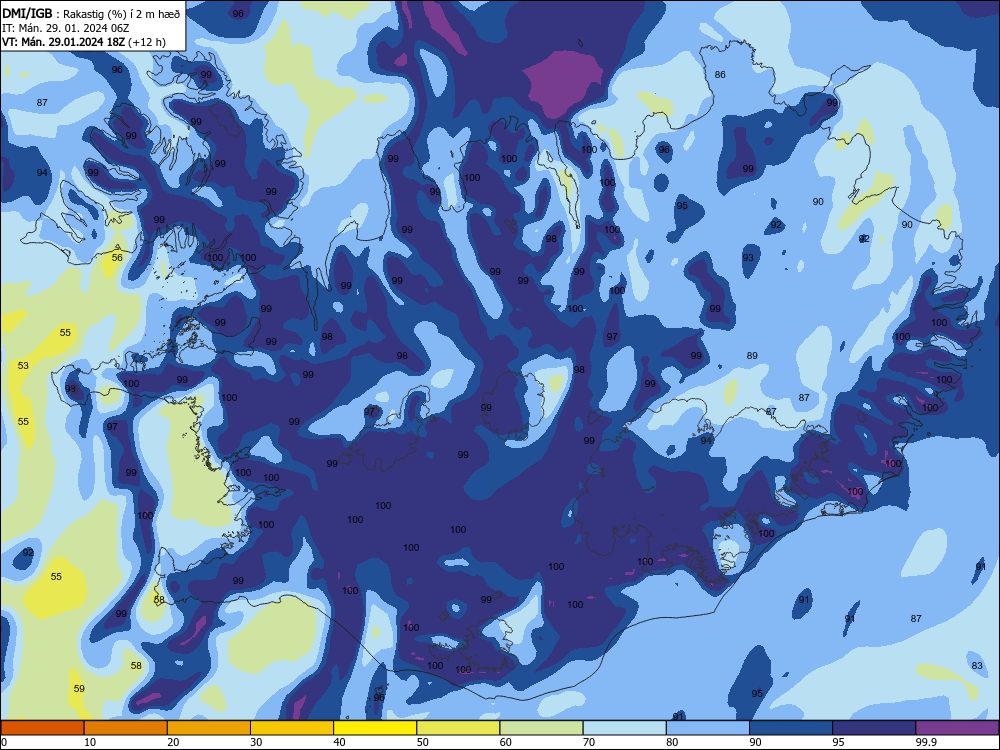This screenshot has width=1000, height=750.
Task: Select the "IT: Mán. 29. 01. 2024 06Z" line
Action: (x=66, y=28)
